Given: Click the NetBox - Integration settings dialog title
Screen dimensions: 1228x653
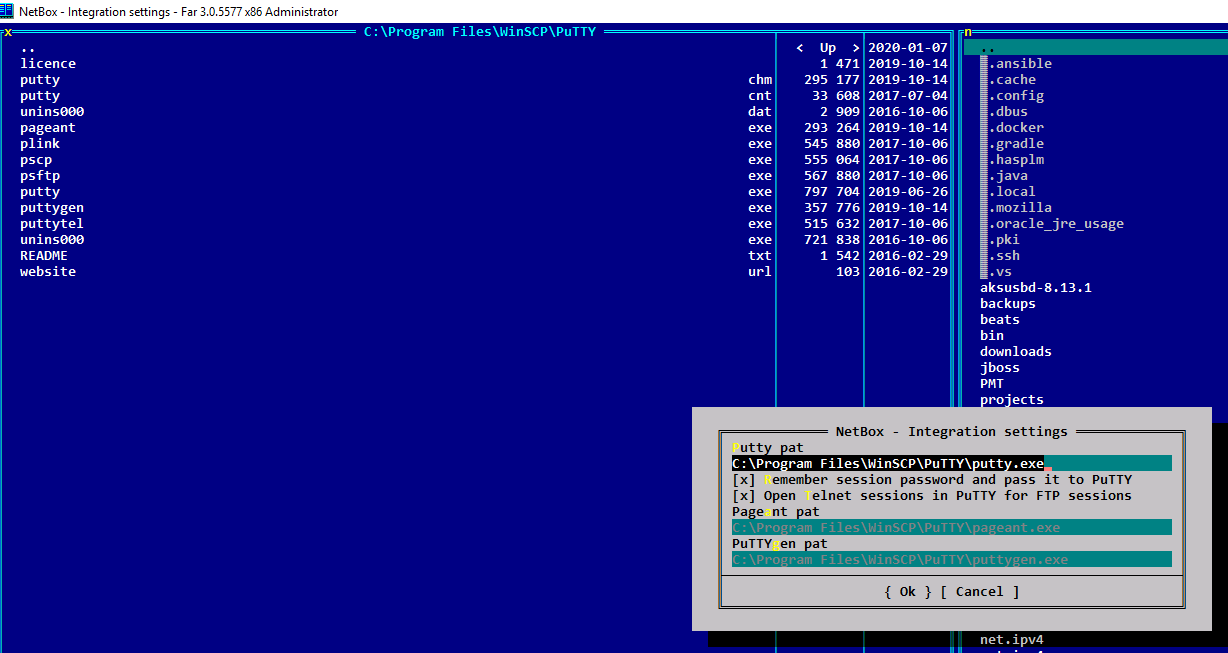Looking at the screenshot, I should 951,431.
